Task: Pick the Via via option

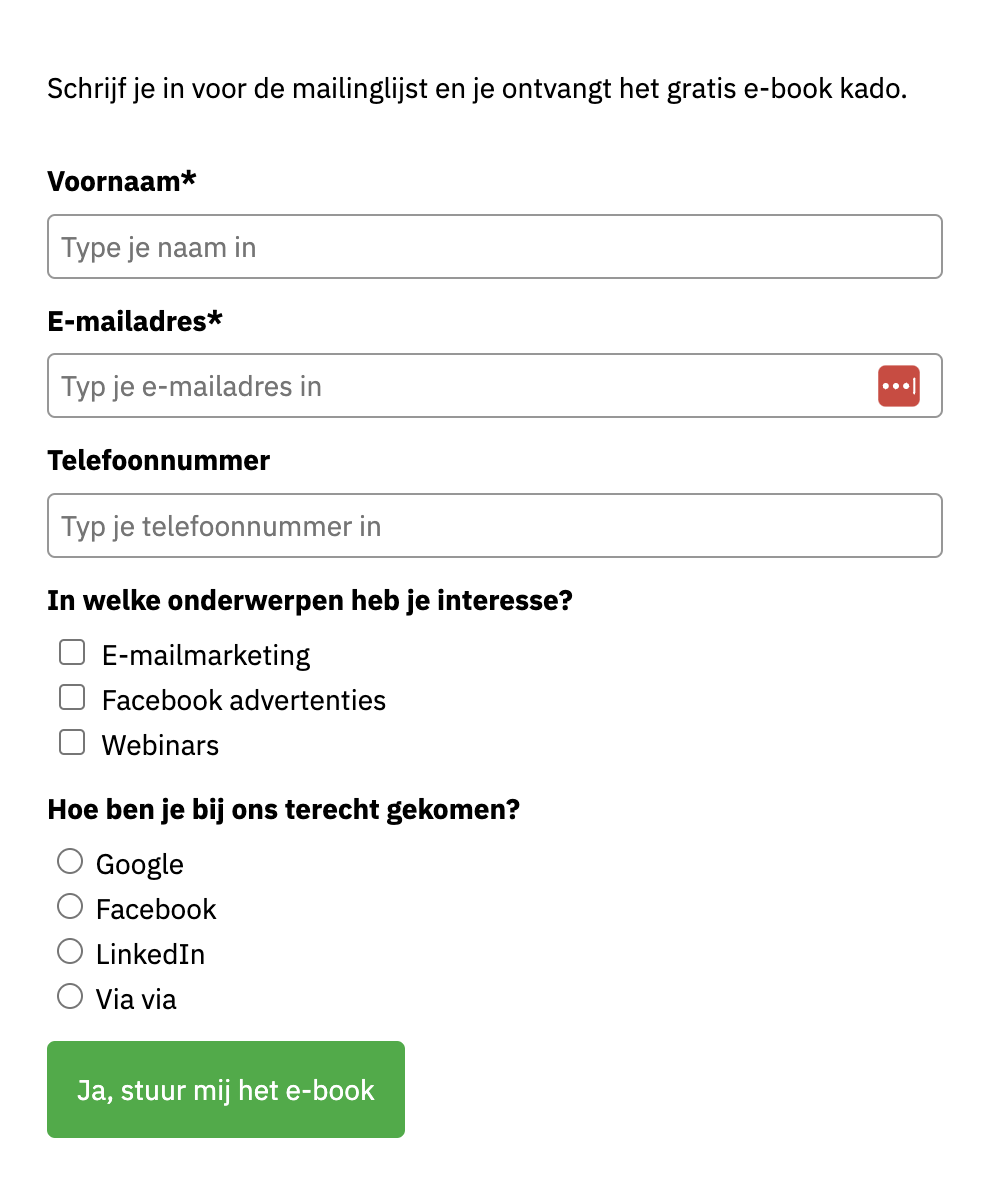Action: (69, 995)
